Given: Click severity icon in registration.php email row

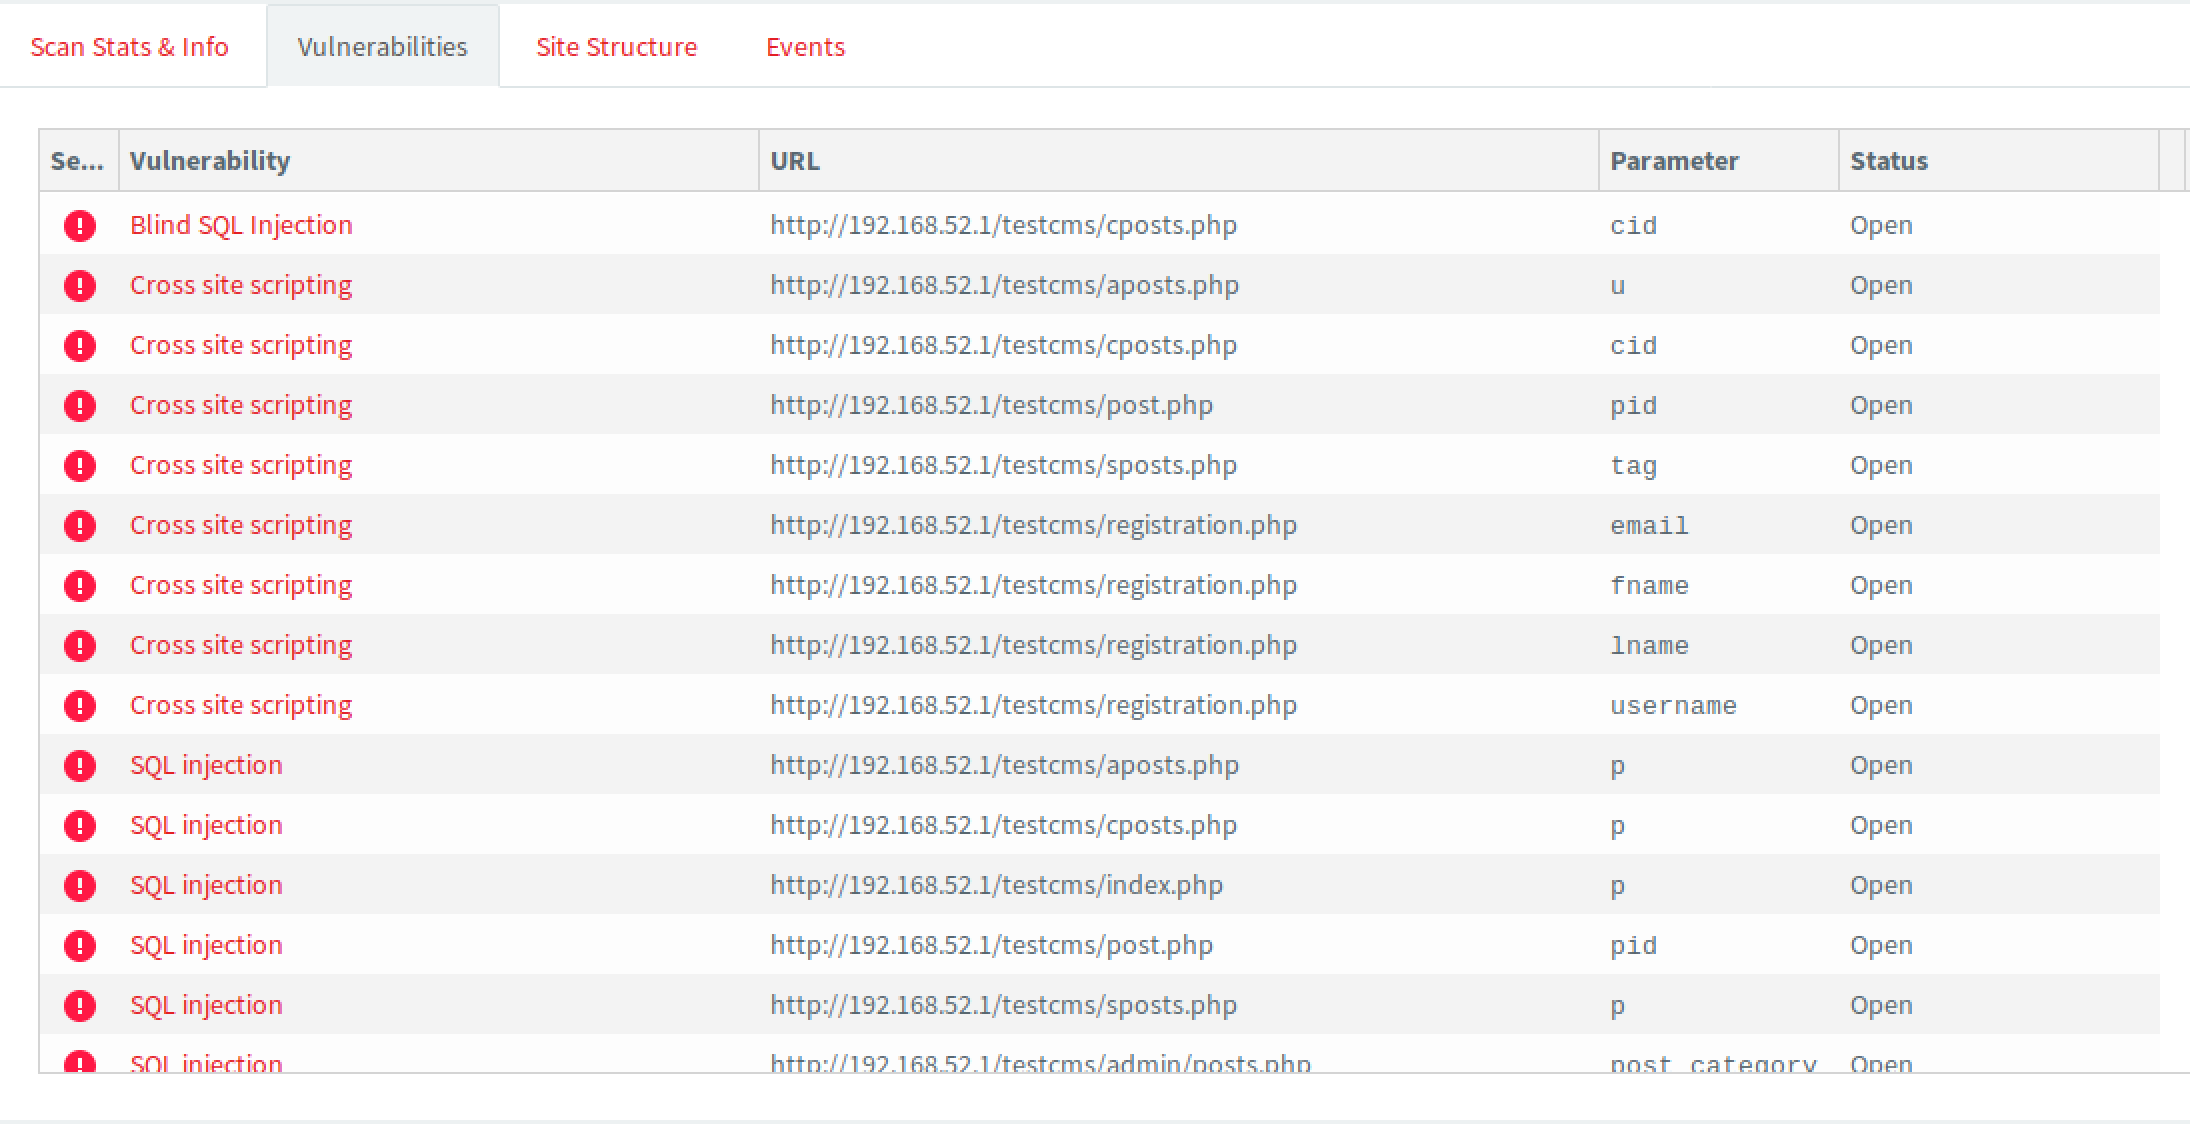Looking at the screenshot, I should click(80, 525).
